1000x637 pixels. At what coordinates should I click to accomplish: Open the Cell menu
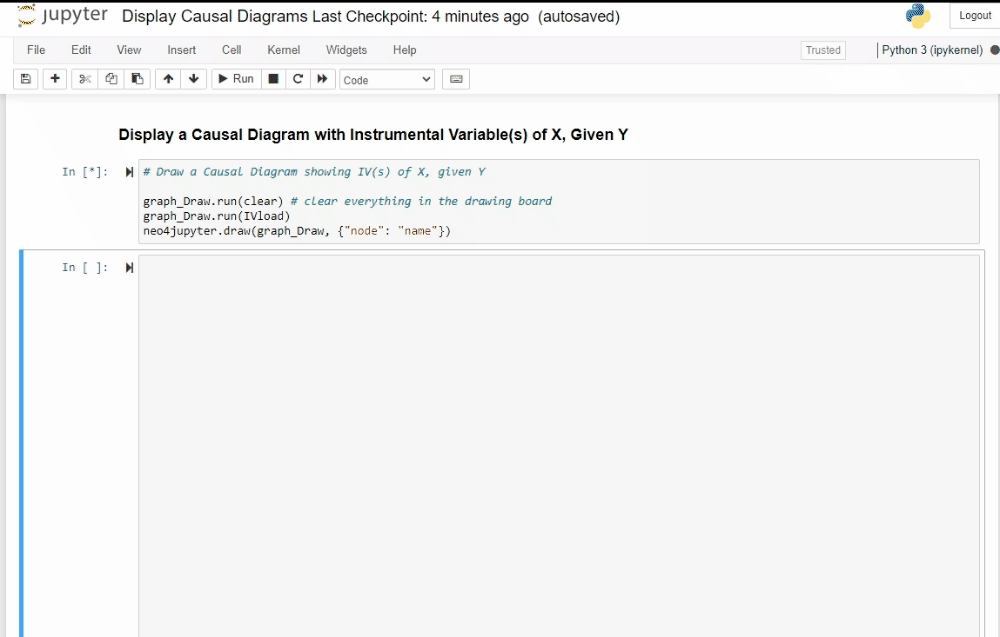231,50
